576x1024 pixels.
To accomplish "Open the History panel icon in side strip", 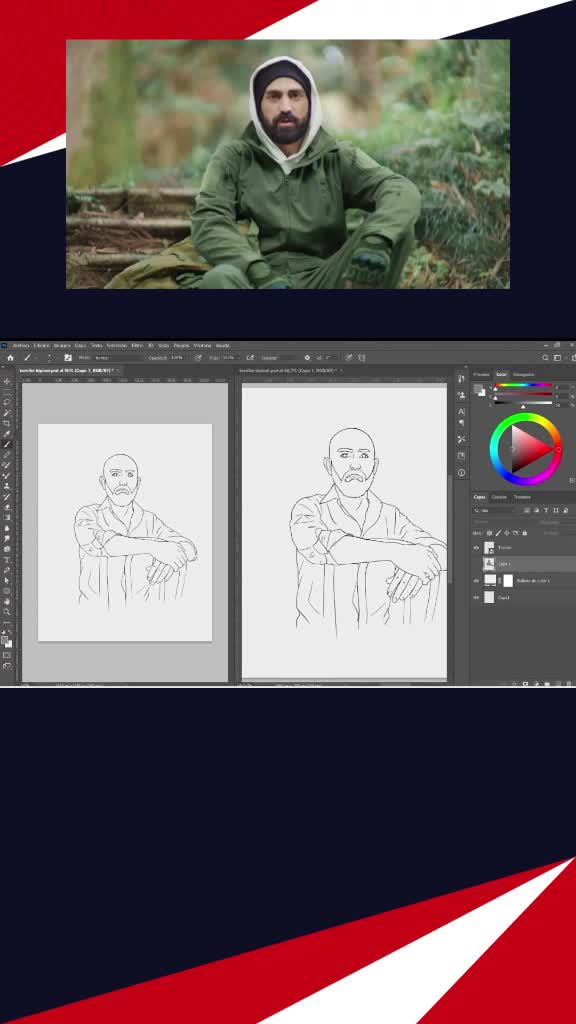I will [461, 379].
